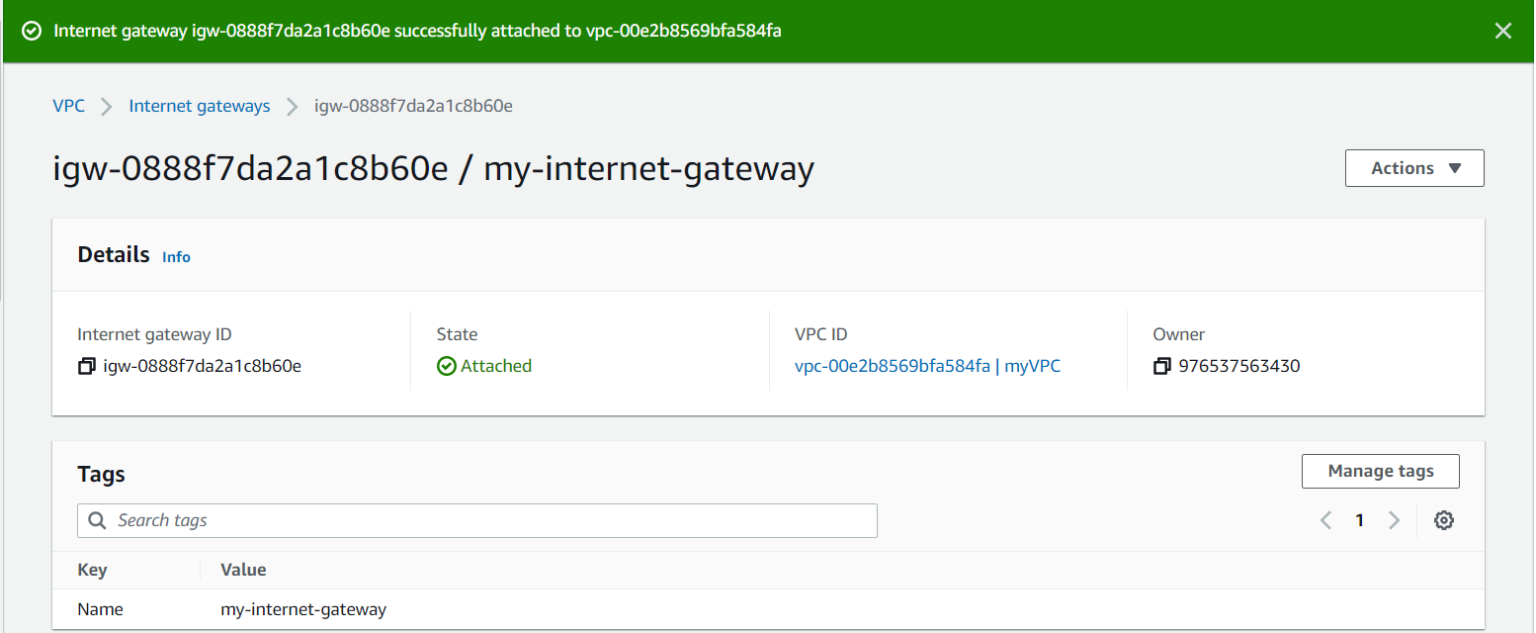Sort tags by Key column header
This screenshot has height=633, width=1536.
[x=92, y=570]
